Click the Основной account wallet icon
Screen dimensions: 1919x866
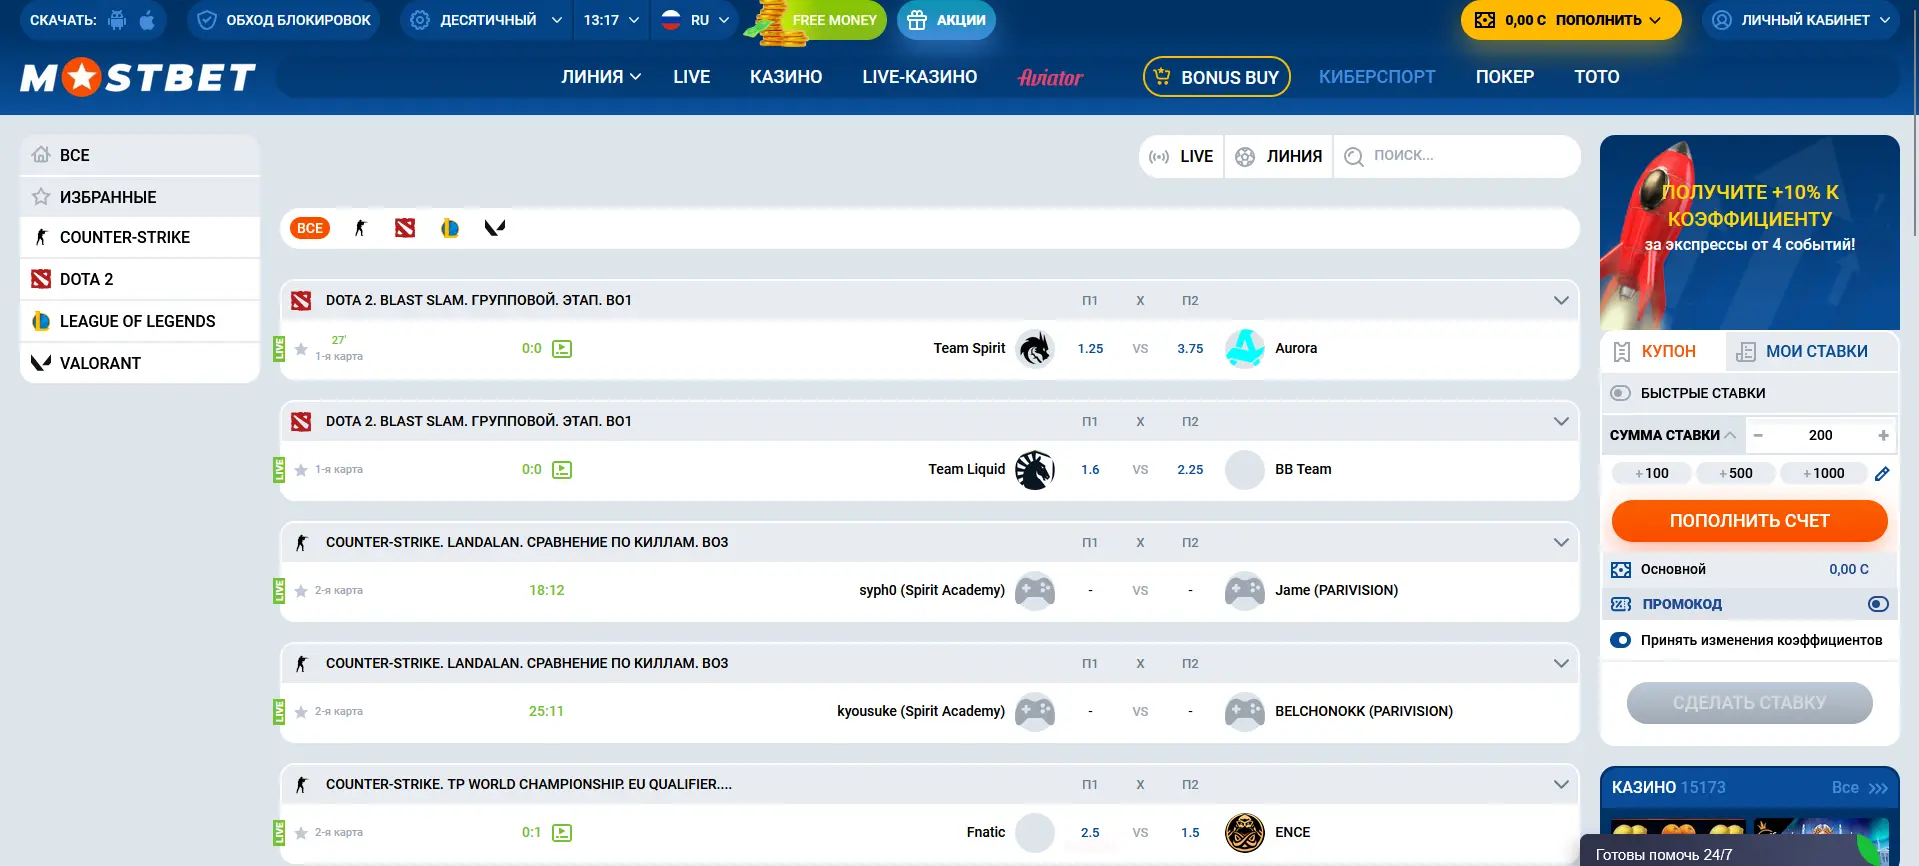tap(1621, 570)
